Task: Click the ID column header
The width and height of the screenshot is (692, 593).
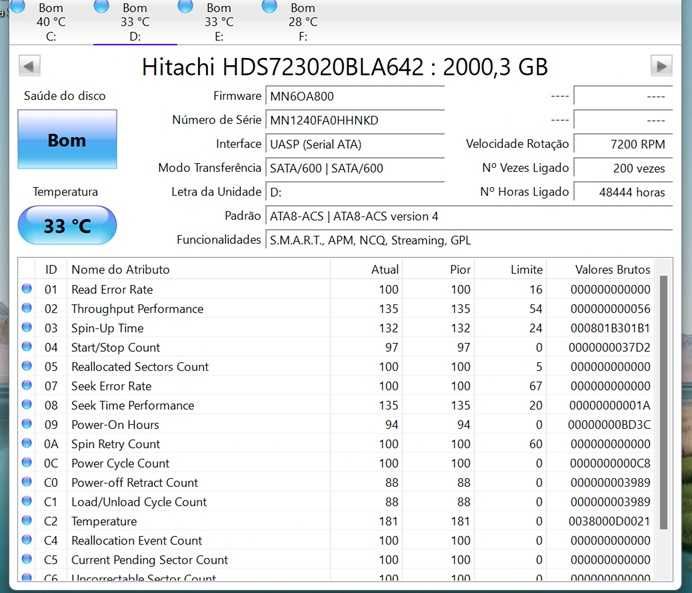Action: click(51, 270)
